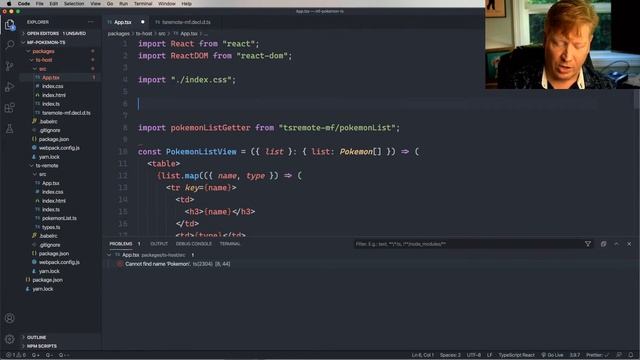This screenshot has height=360, width=640.
Task: Click the 'Cannot find name Pokemon' error entry
Action: point(178,264)
